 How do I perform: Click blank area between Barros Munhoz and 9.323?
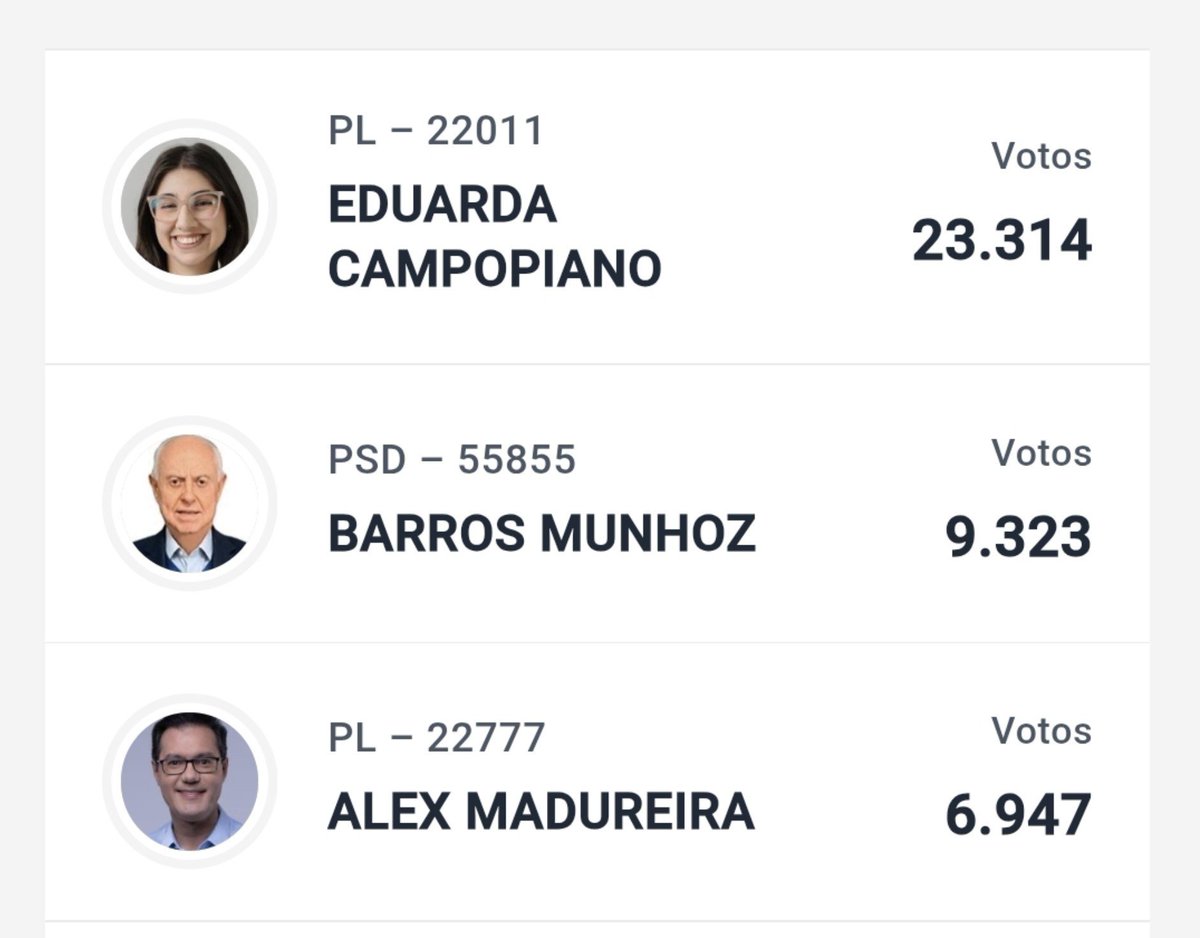coord(850,536)
